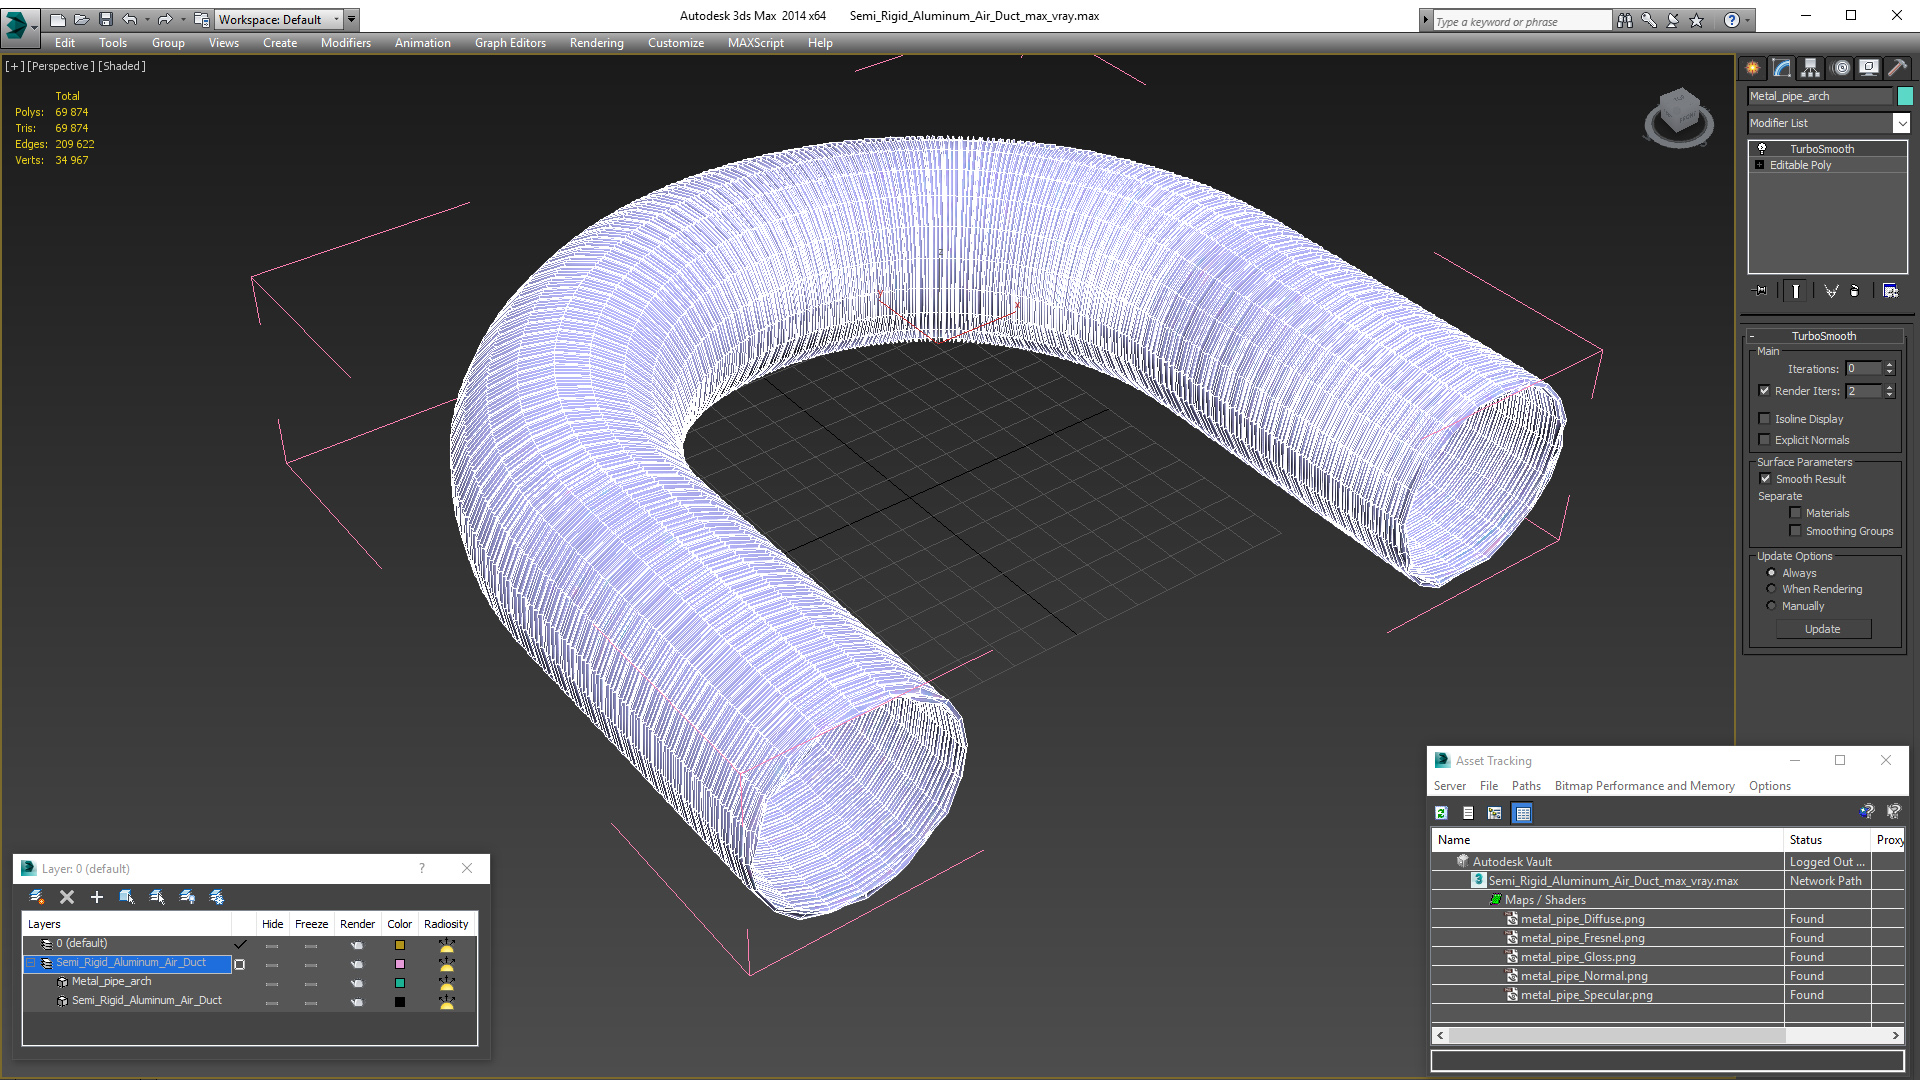Image resolution: width=1920 pixels, height=1080 pixels.
Task: Delete highlighted layer with the X icon
Action: pyautogui.click(x=67, y=897)
